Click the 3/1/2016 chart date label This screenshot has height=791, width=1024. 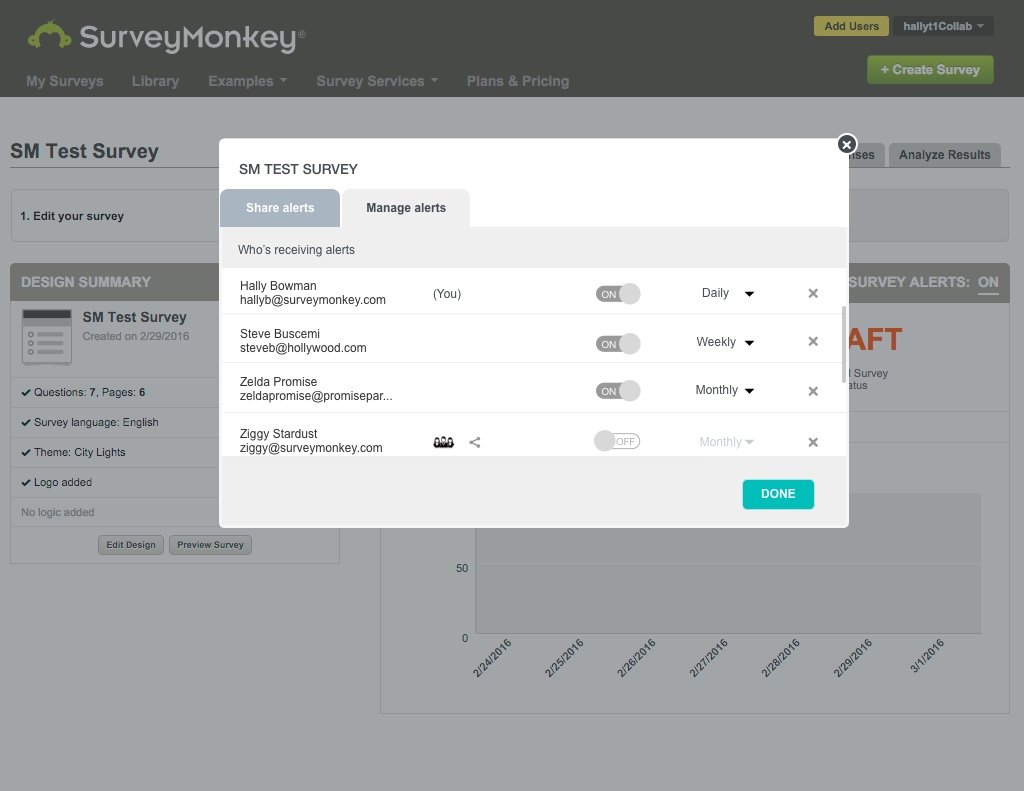[x=927, y=656]
